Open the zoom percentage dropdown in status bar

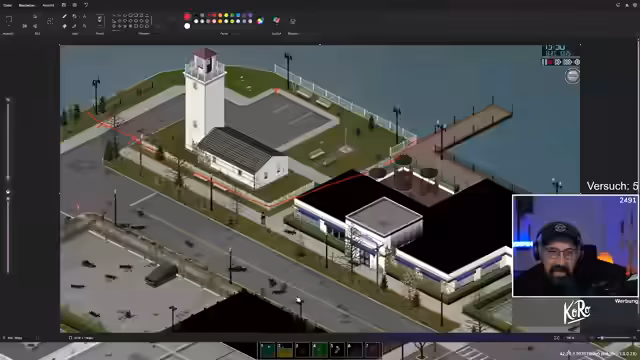click(570, 338)
